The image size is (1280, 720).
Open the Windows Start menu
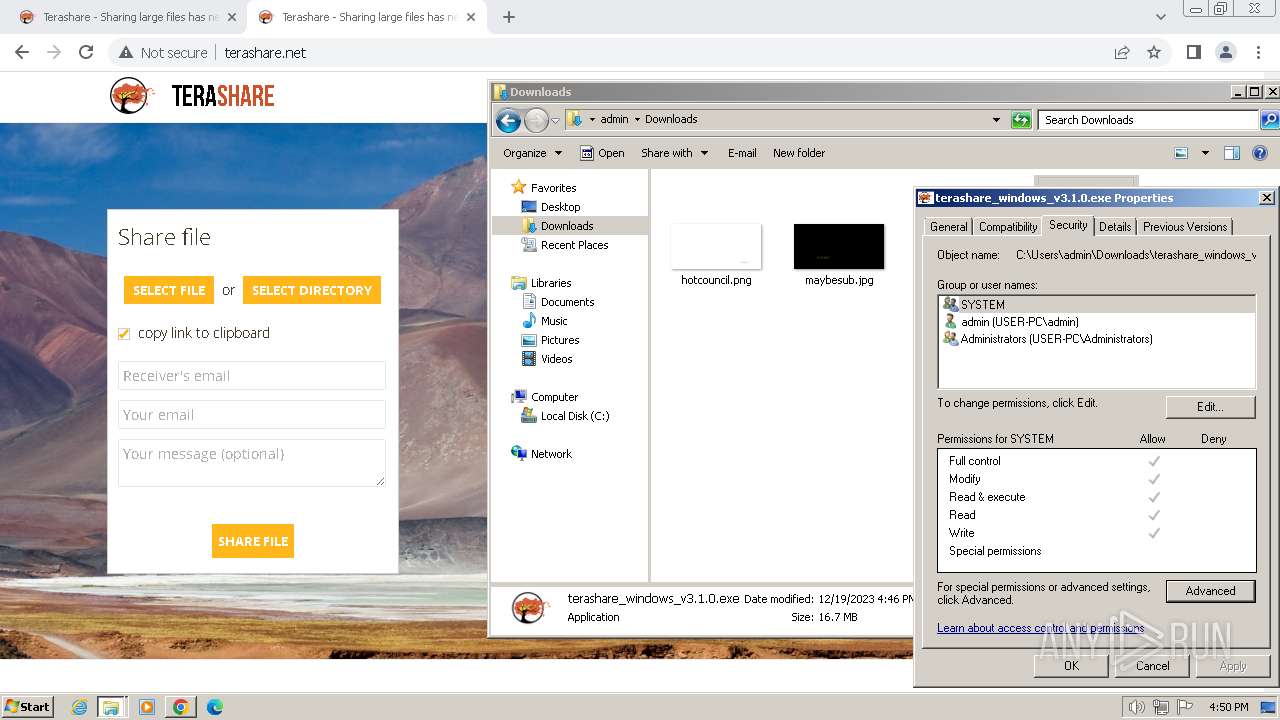point(27,706)
